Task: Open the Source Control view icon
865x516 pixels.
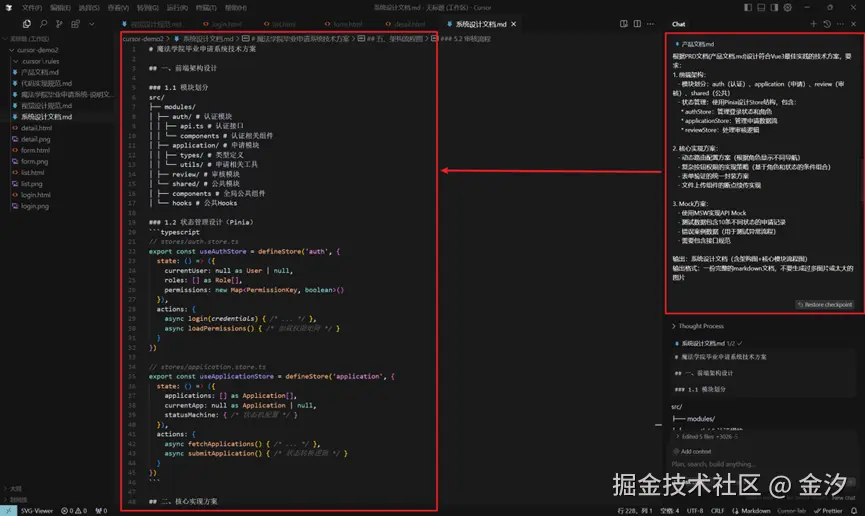Action: [x=59, y=24]
